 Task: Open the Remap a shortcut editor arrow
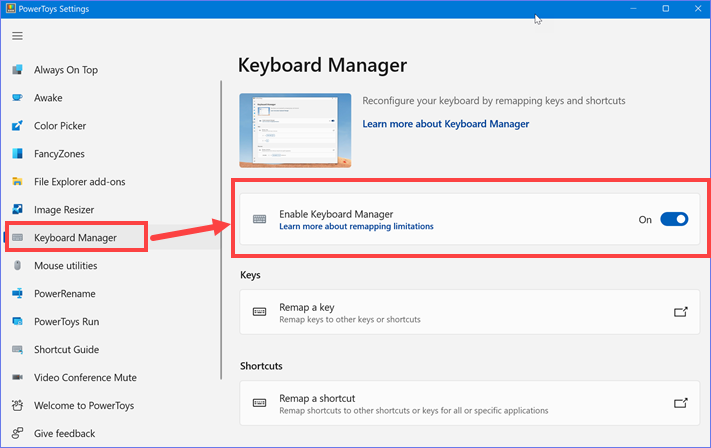[x=680, y=404]
